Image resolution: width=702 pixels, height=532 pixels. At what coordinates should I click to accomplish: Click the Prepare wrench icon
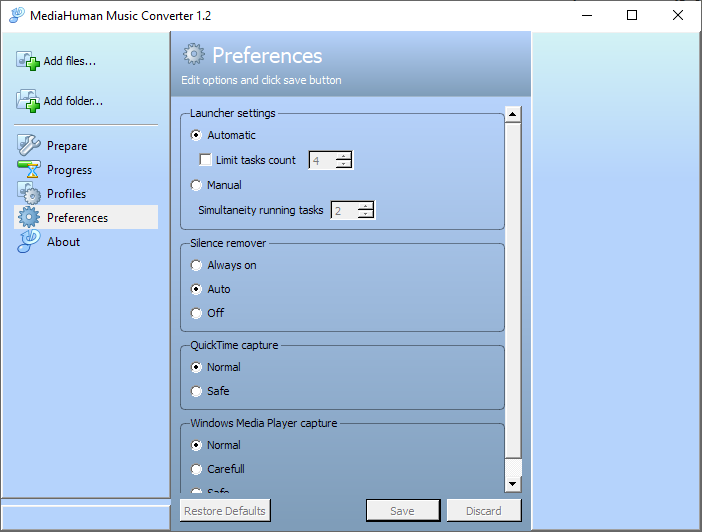[x=29, y=145]
